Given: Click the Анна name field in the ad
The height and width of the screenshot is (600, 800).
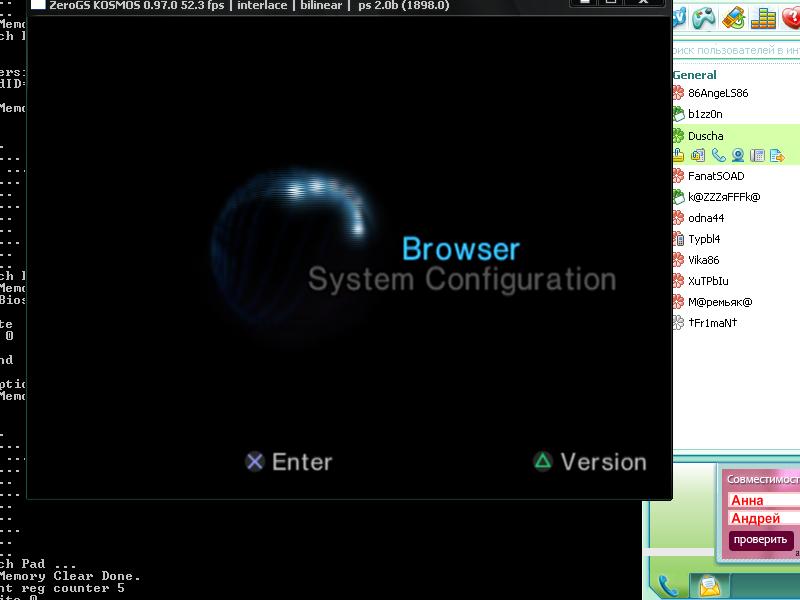Looking at the screenshot, I should coord(764,500).
